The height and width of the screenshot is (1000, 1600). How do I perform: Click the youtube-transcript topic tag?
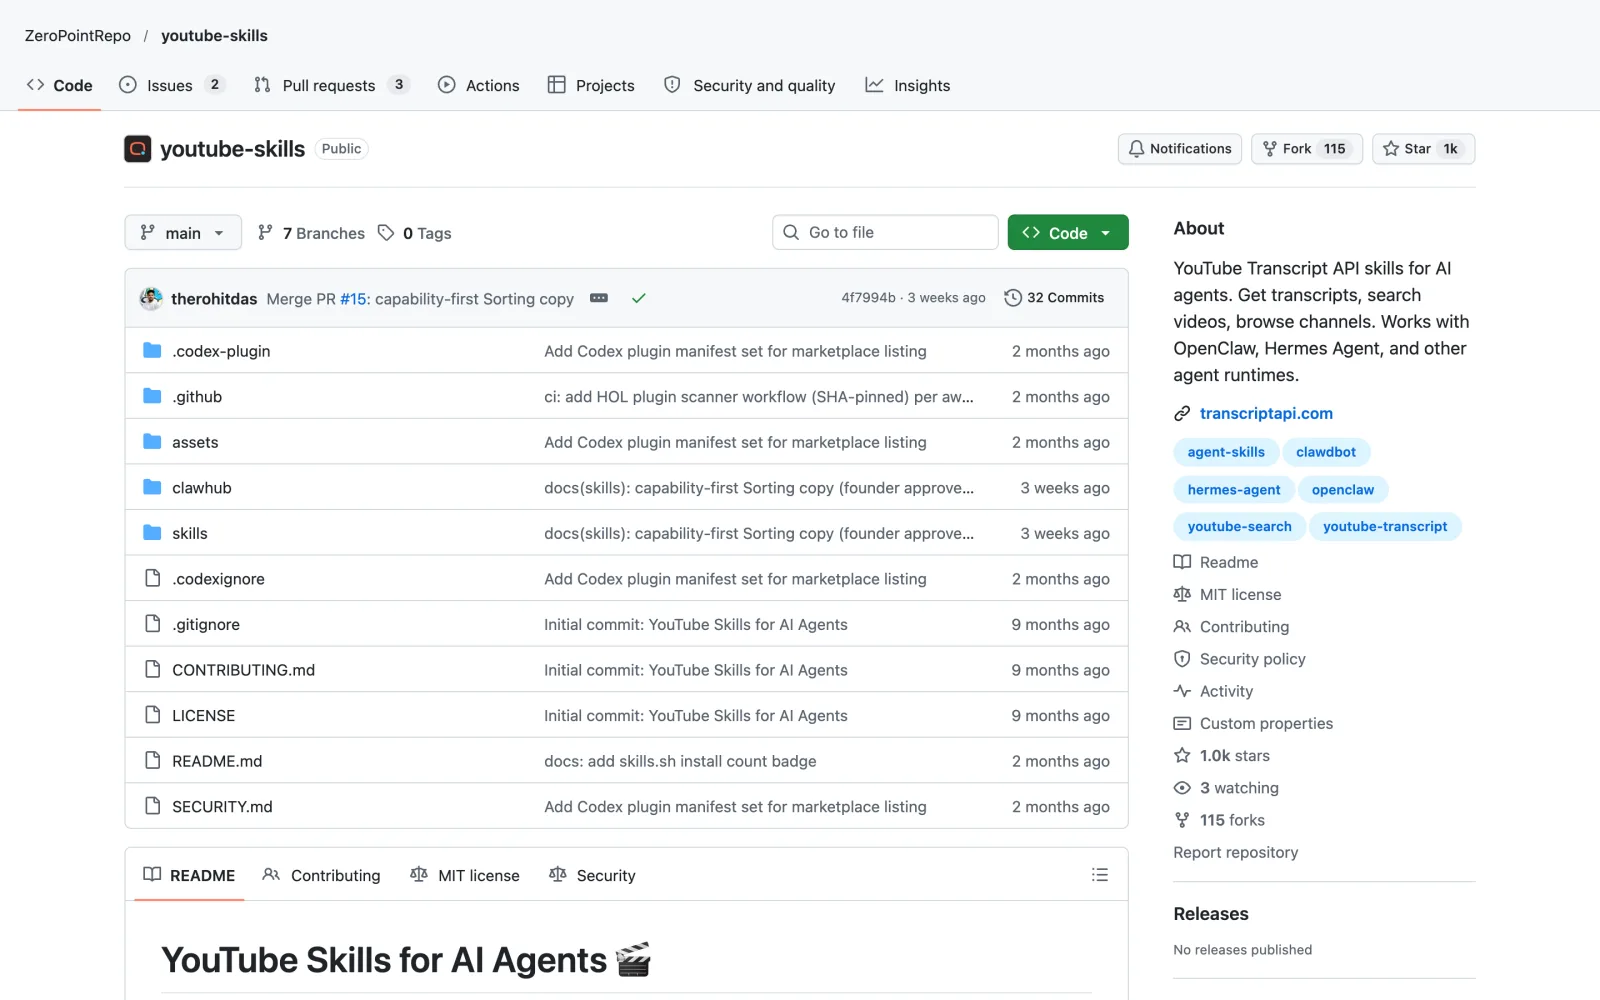[1385, 527]
